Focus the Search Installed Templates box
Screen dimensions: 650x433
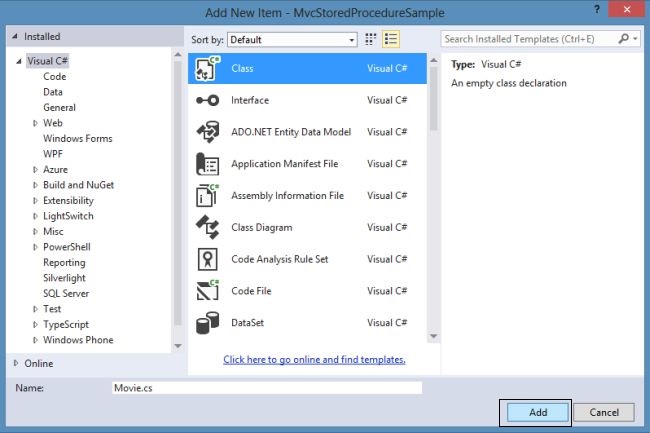tap(530, 39)
